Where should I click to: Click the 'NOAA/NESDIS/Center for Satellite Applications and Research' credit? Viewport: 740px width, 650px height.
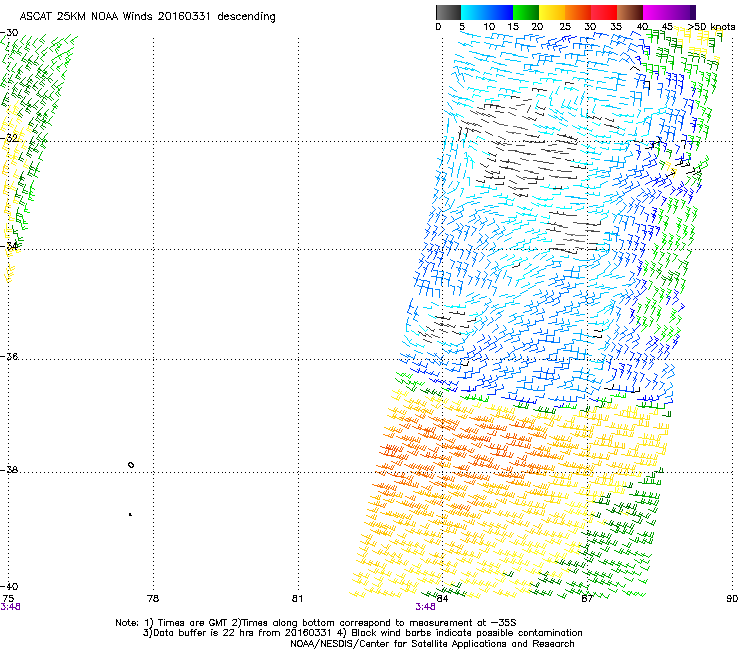[x=432, y=644]
